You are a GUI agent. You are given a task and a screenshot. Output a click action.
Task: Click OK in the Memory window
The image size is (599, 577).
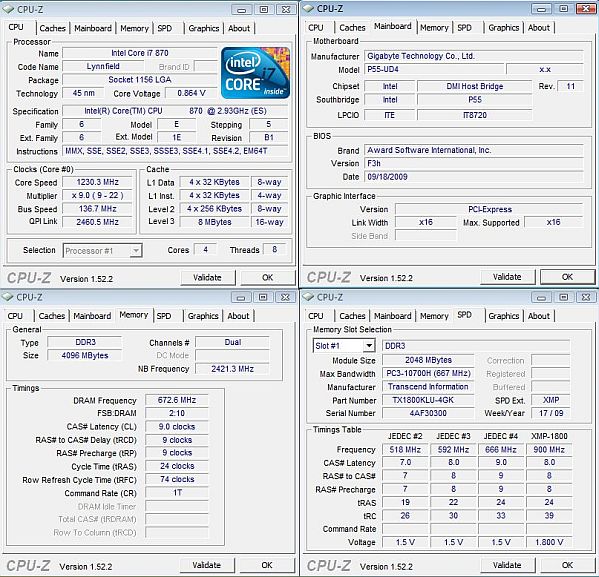(267, 565)
